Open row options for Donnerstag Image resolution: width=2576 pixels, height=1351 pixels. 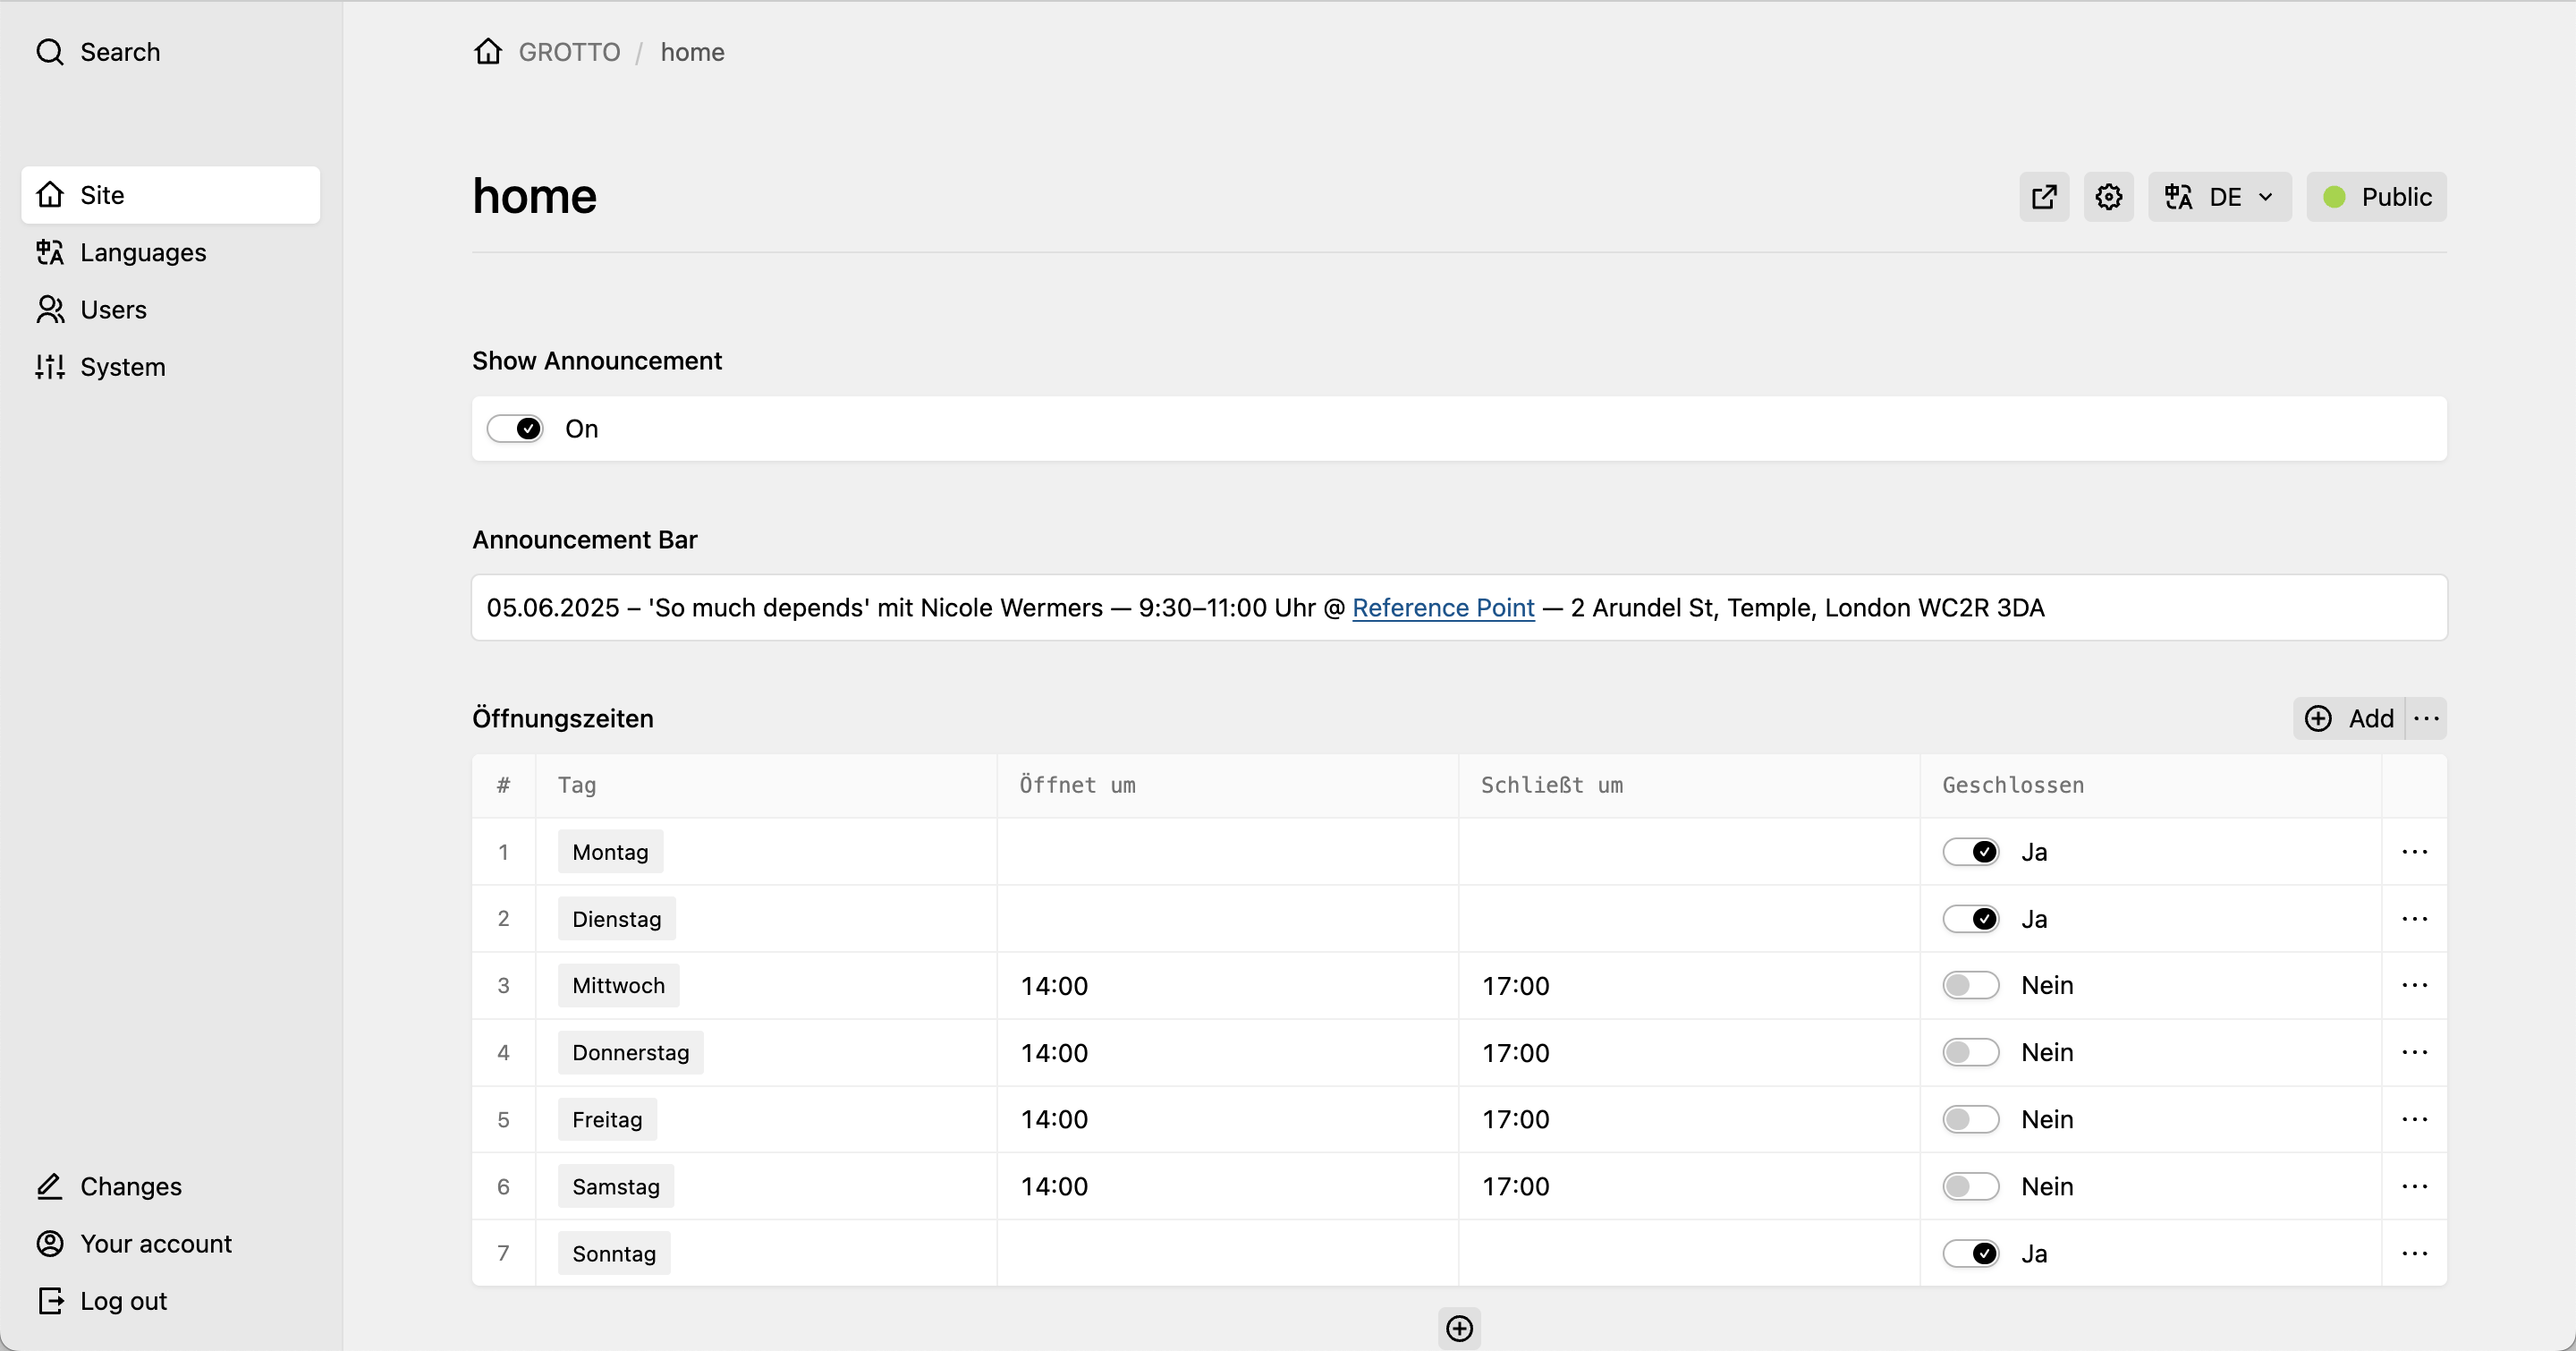click(2414, 1053)
